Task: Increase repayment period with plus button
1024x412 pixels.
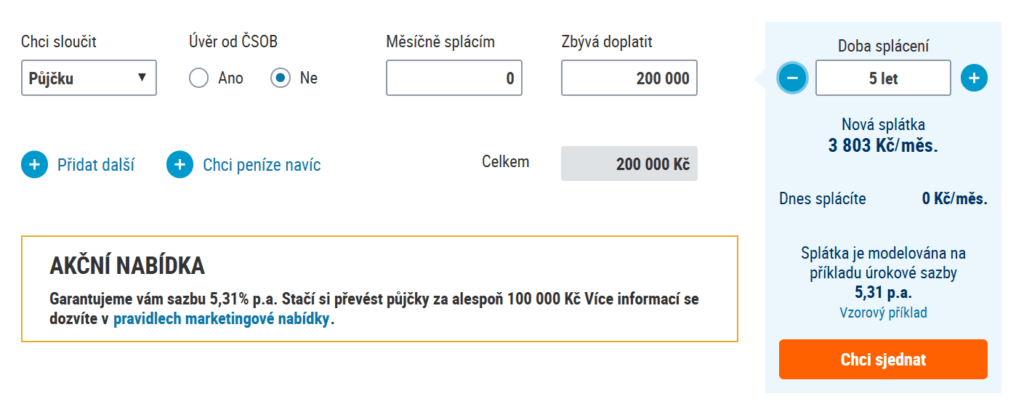Action: coord(974,78)
